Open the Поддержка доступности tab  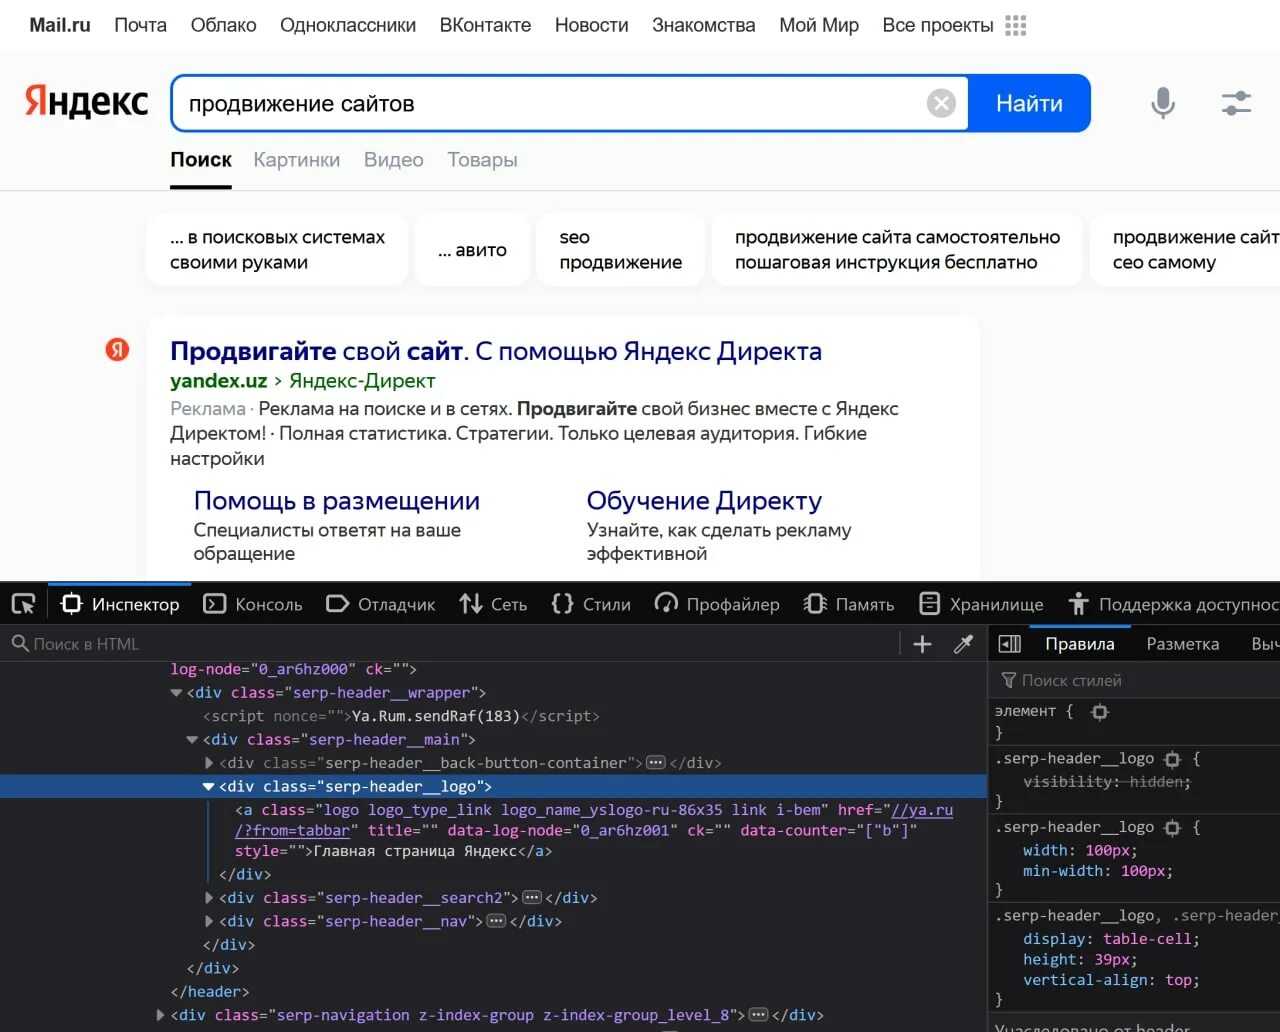pos(1173,604)
